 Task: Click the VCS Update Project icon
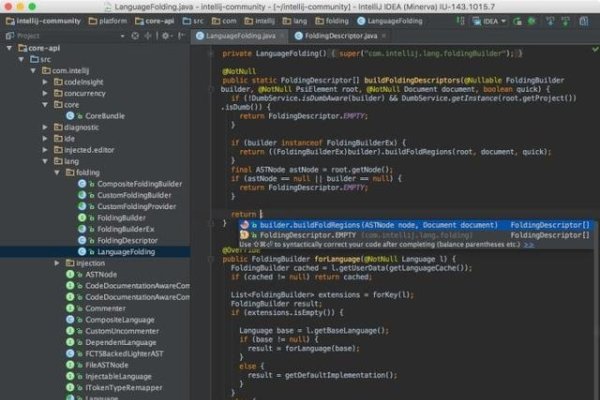point(550,21)
